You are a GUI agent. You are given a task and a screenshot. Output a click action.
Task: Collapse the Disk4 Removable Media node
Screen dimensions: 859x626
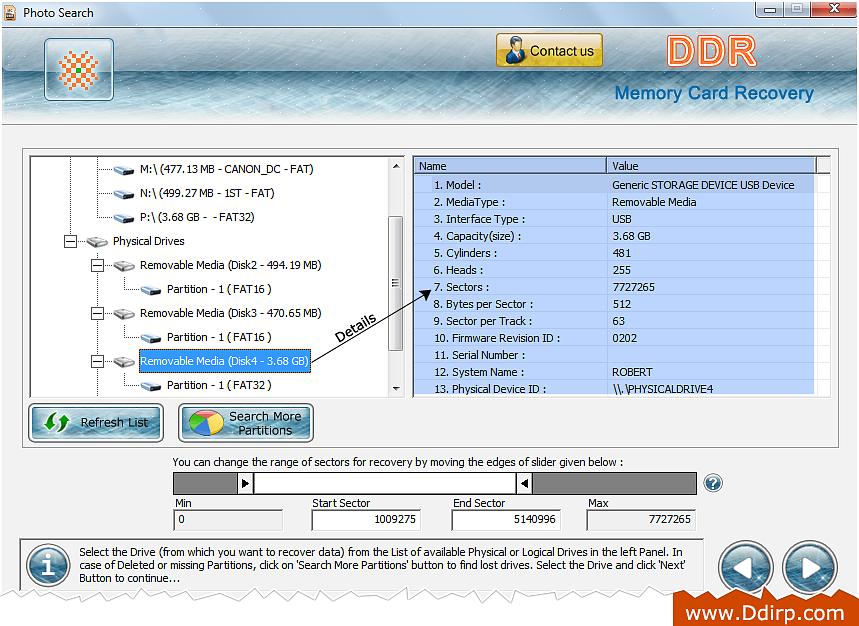pos(97,361)
